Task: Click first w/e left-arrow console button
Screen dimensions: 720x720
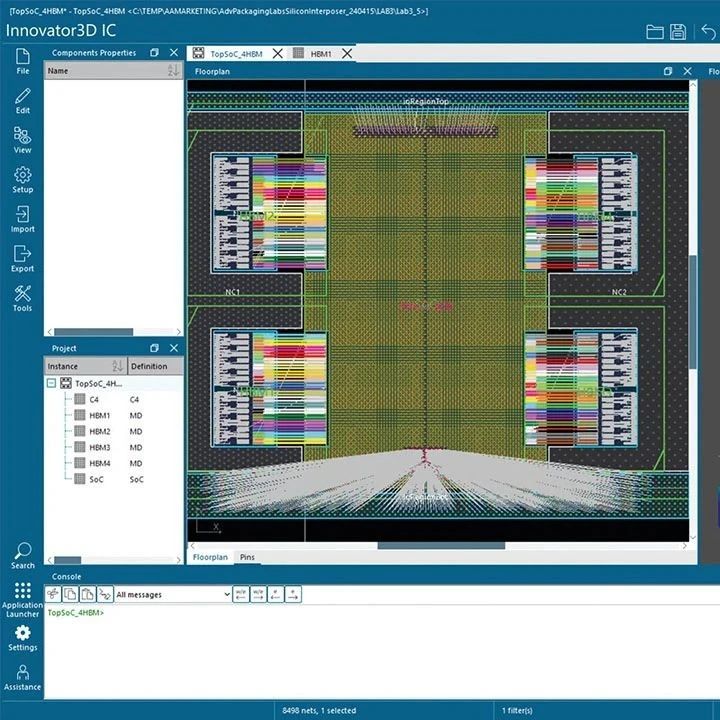Action: (241, 594)
